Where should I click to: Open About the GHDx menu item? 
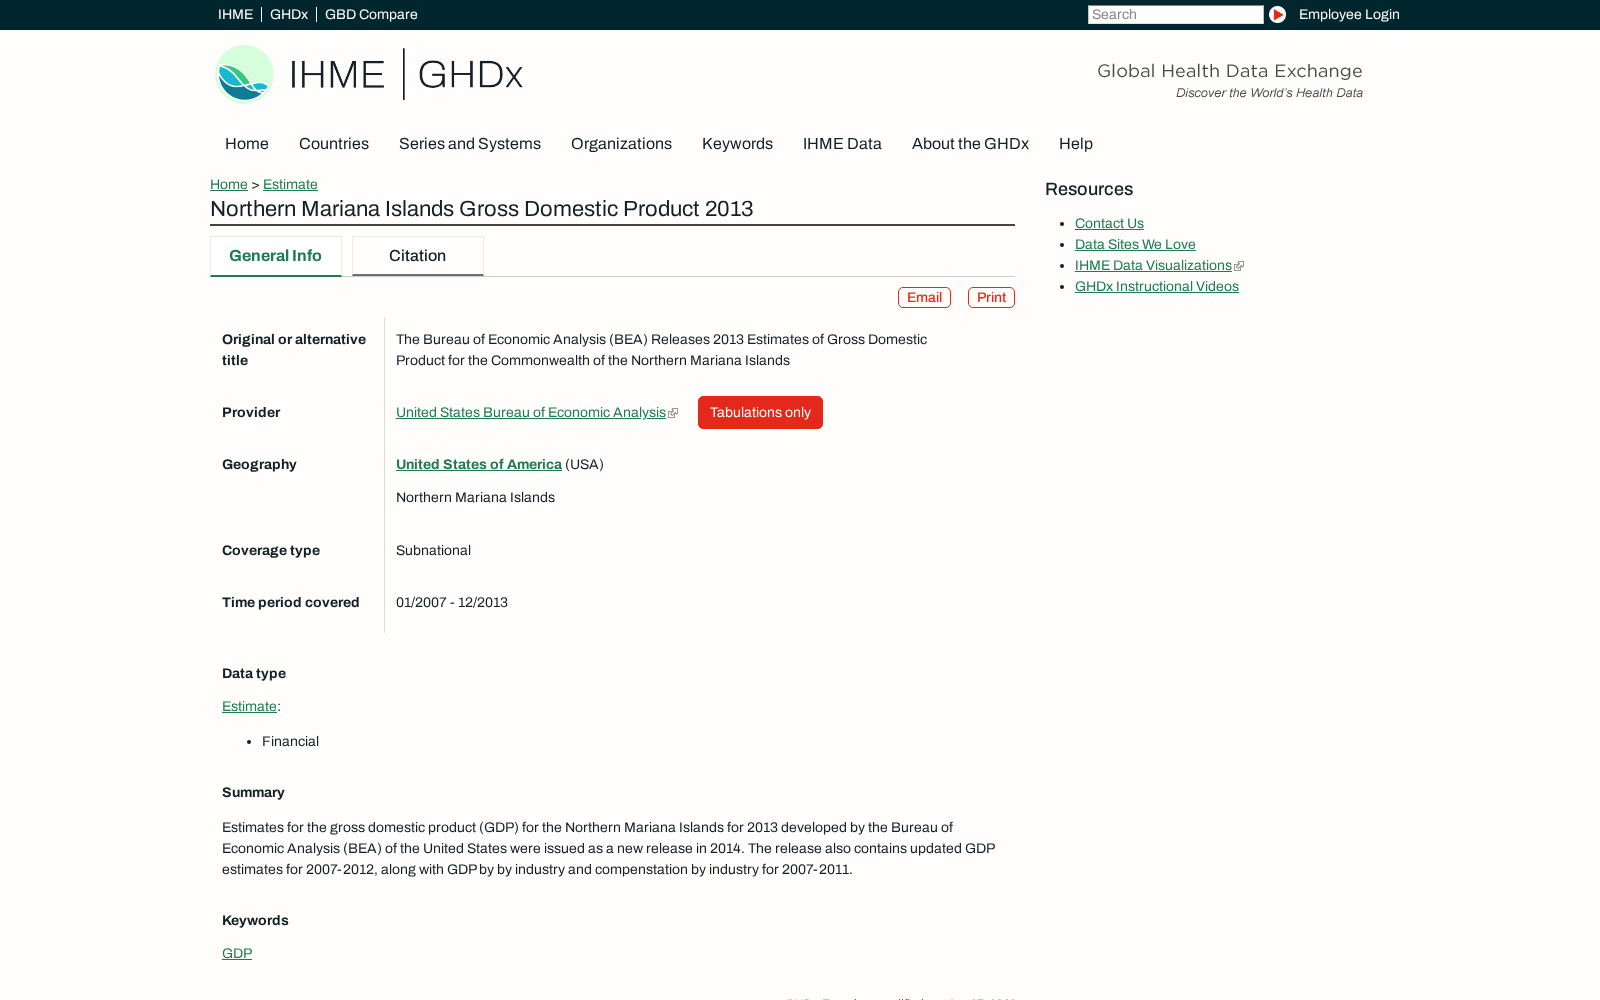[x=970, y=144]
